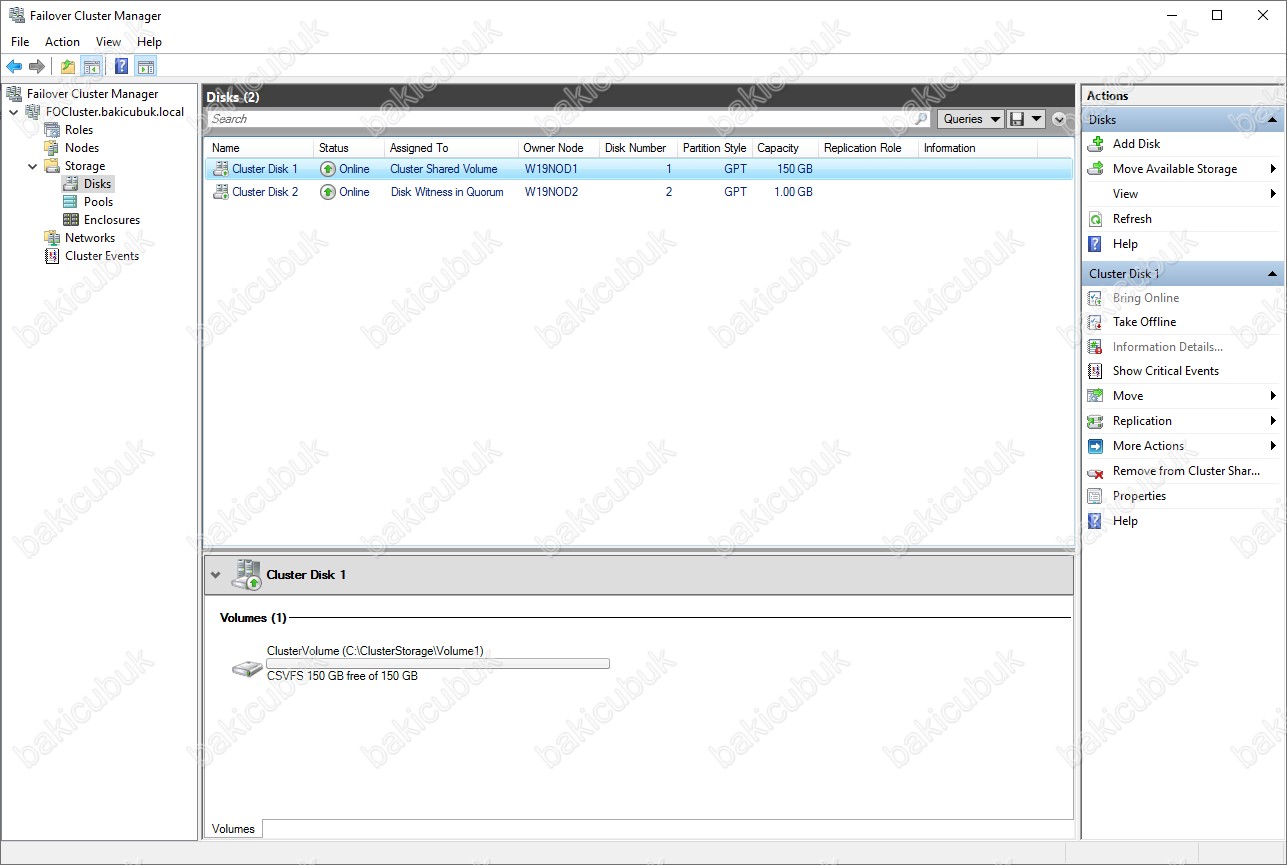Click the ClusterVolume drive icon
The width and height of the screenshot is (1287, 865).
[x=247, y=668]
